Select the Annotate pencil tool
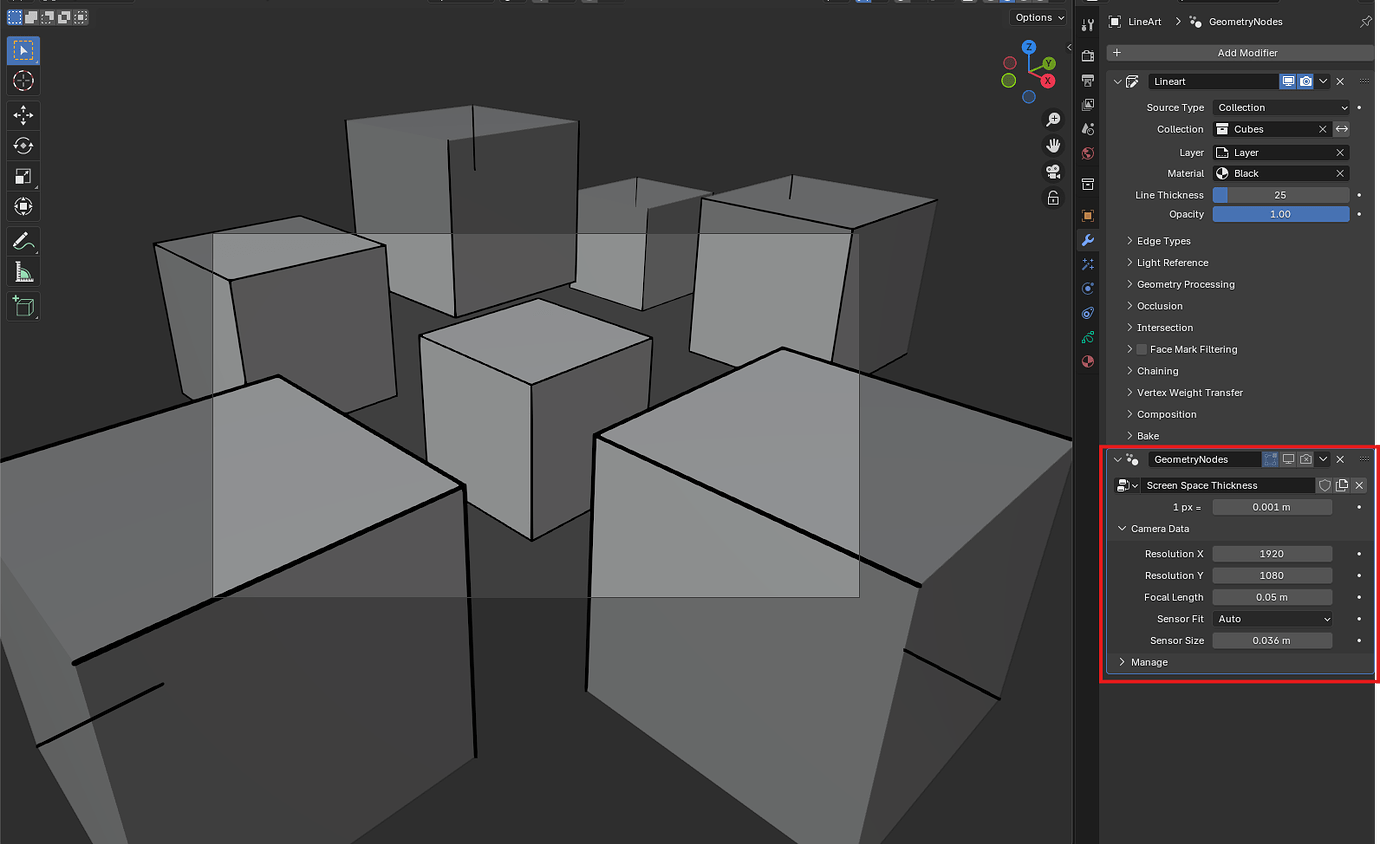 (x=24, y=241)
